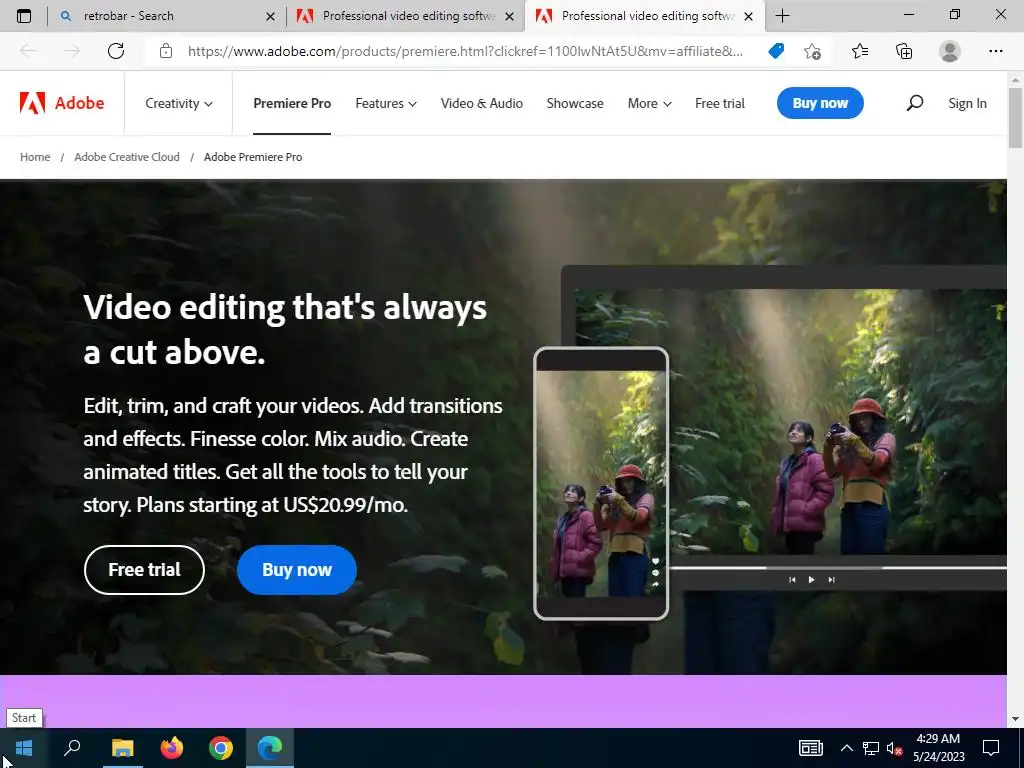Image resolution: width=1024 pixels, height=768 pixels.
Task: Open the notification center icon
Action: 991,748
